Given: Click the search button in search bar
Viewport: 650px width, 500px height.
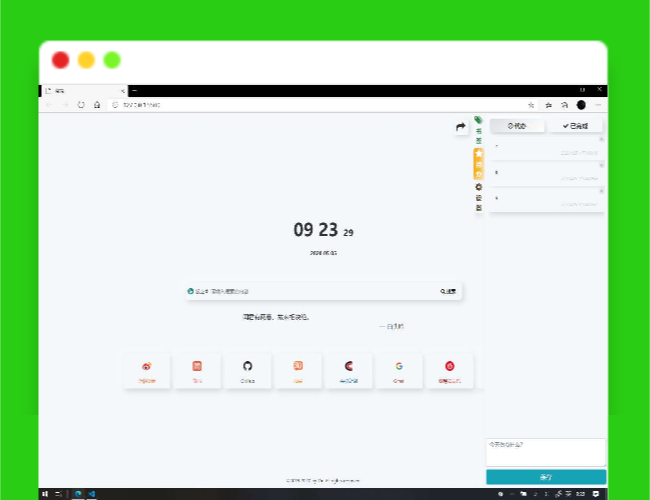Looking at the screenshot, I should (448, 291).
